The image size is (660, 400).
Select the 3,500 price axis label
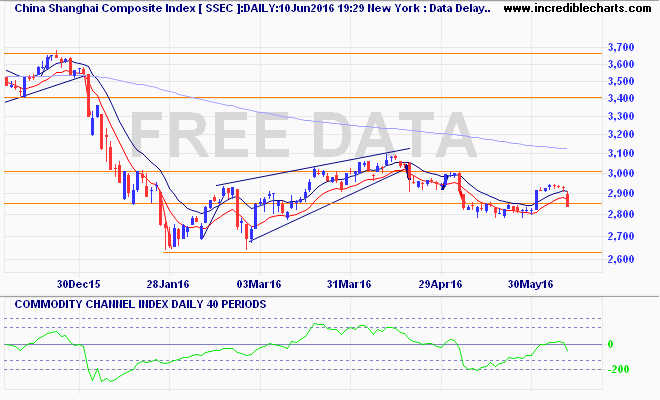click(621, 81)
